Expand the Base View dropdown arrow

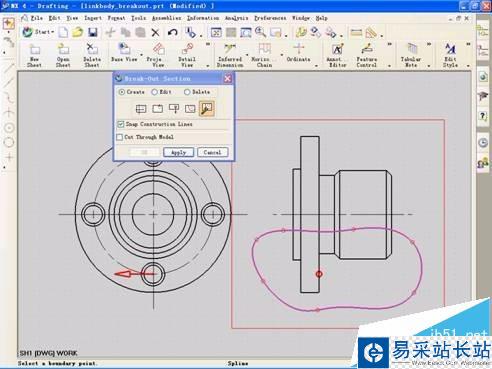[141, 54]
